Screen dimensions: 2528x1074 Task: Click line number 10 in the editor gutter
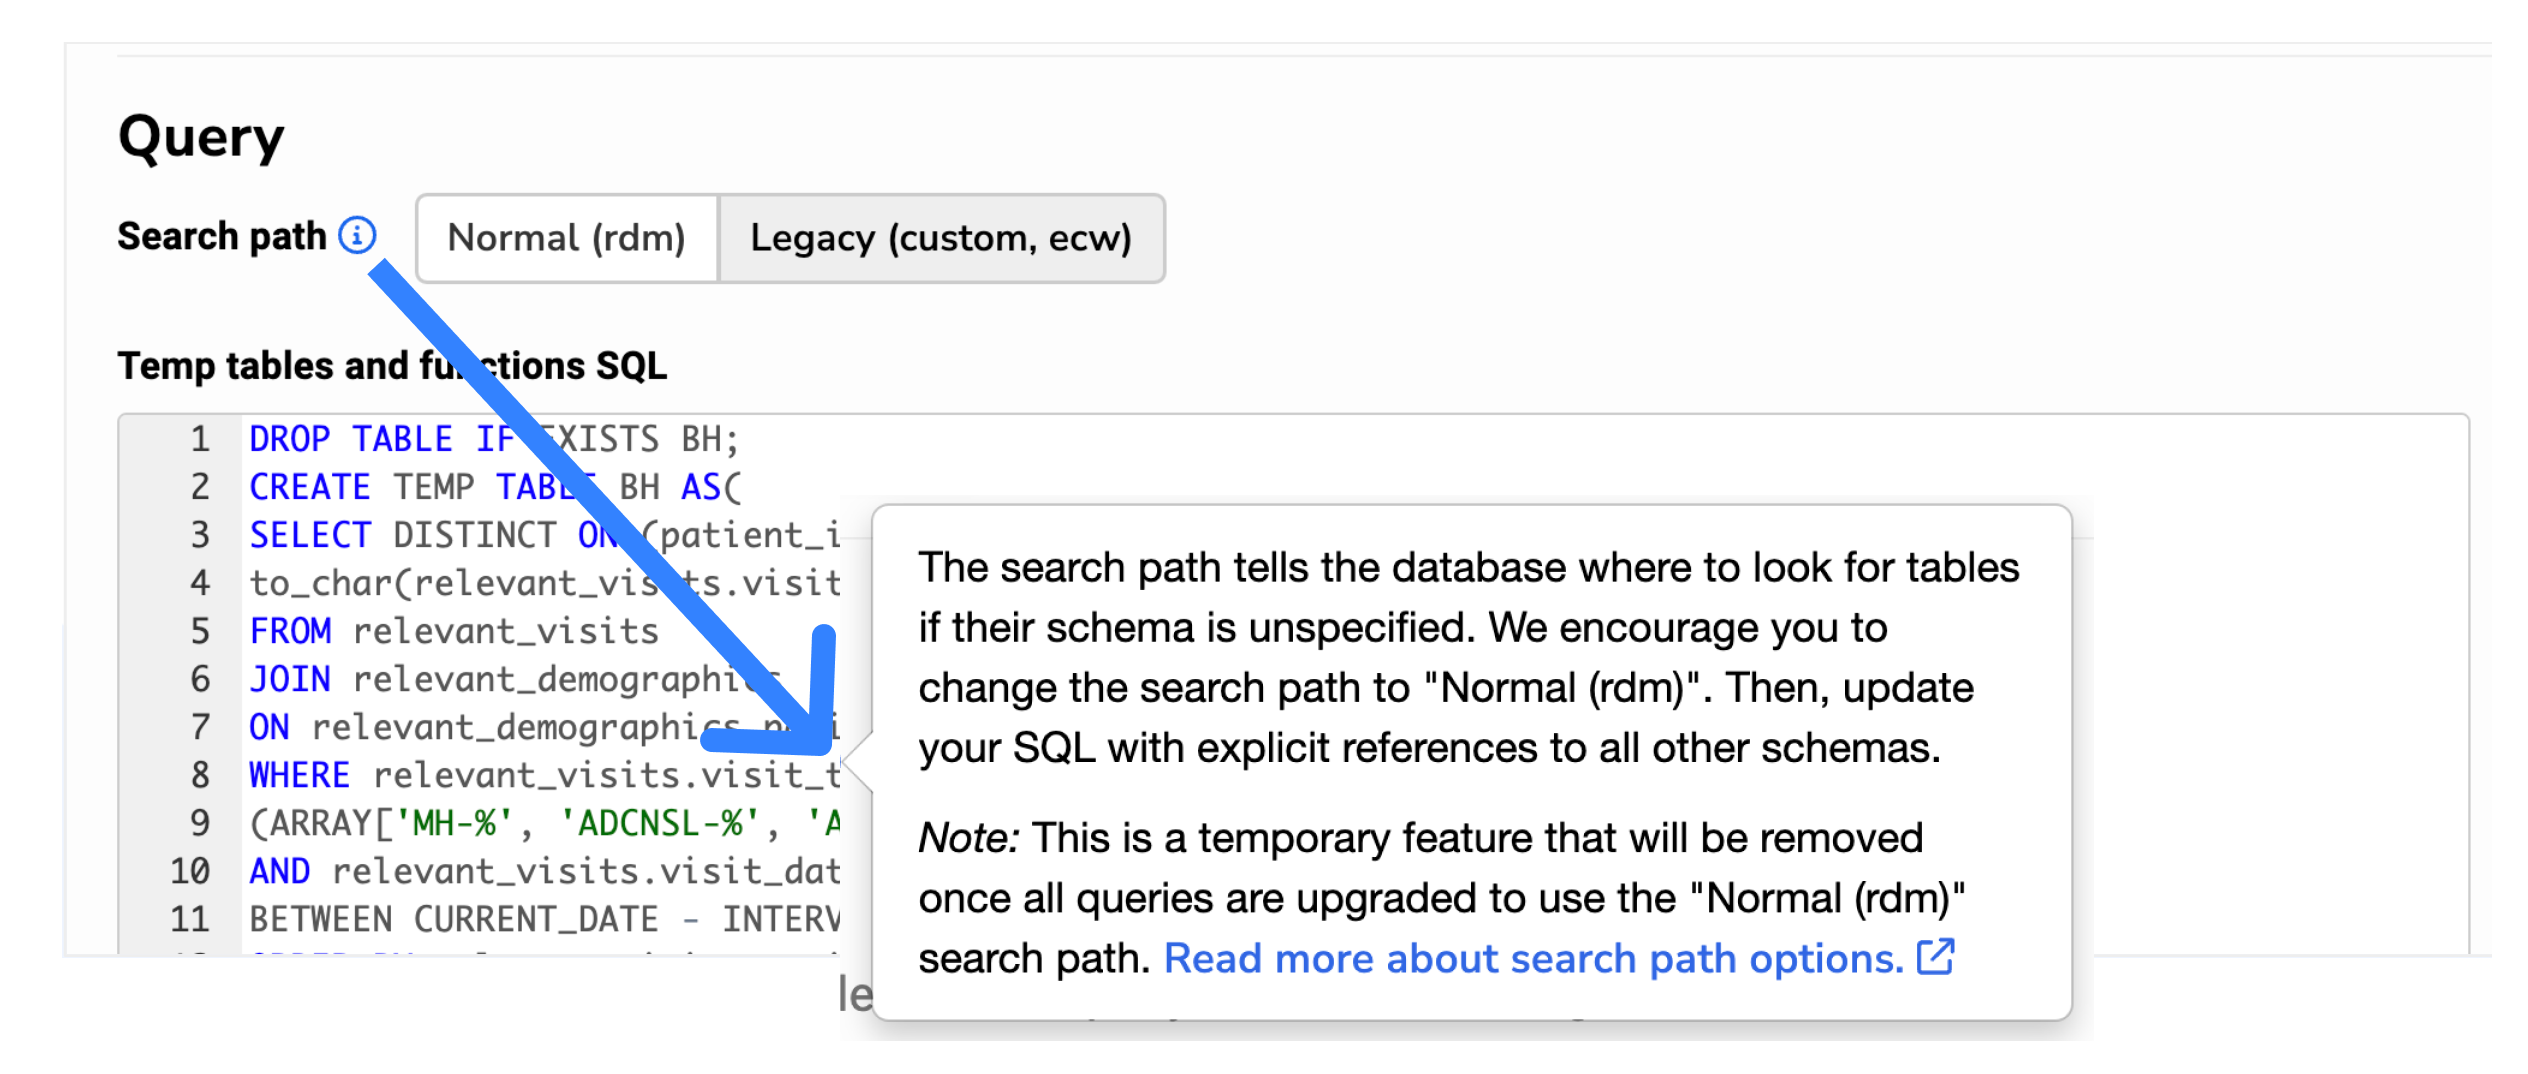(x=190, y=871)
